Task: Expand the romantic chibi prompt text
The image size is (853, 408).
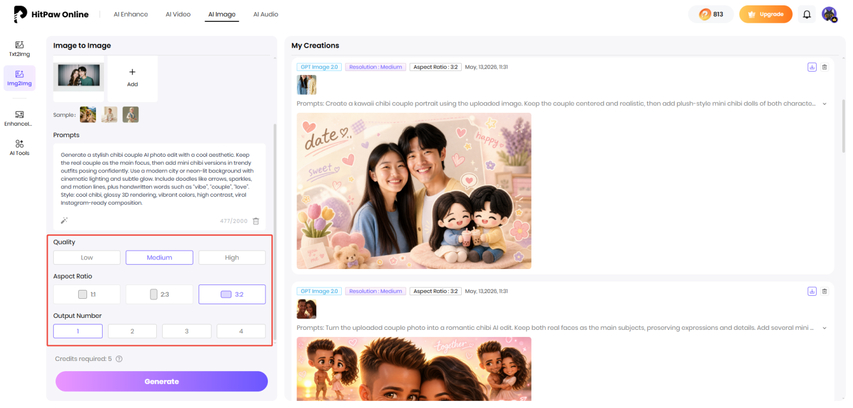Action: pyautogui.click(x=825, y=328)
